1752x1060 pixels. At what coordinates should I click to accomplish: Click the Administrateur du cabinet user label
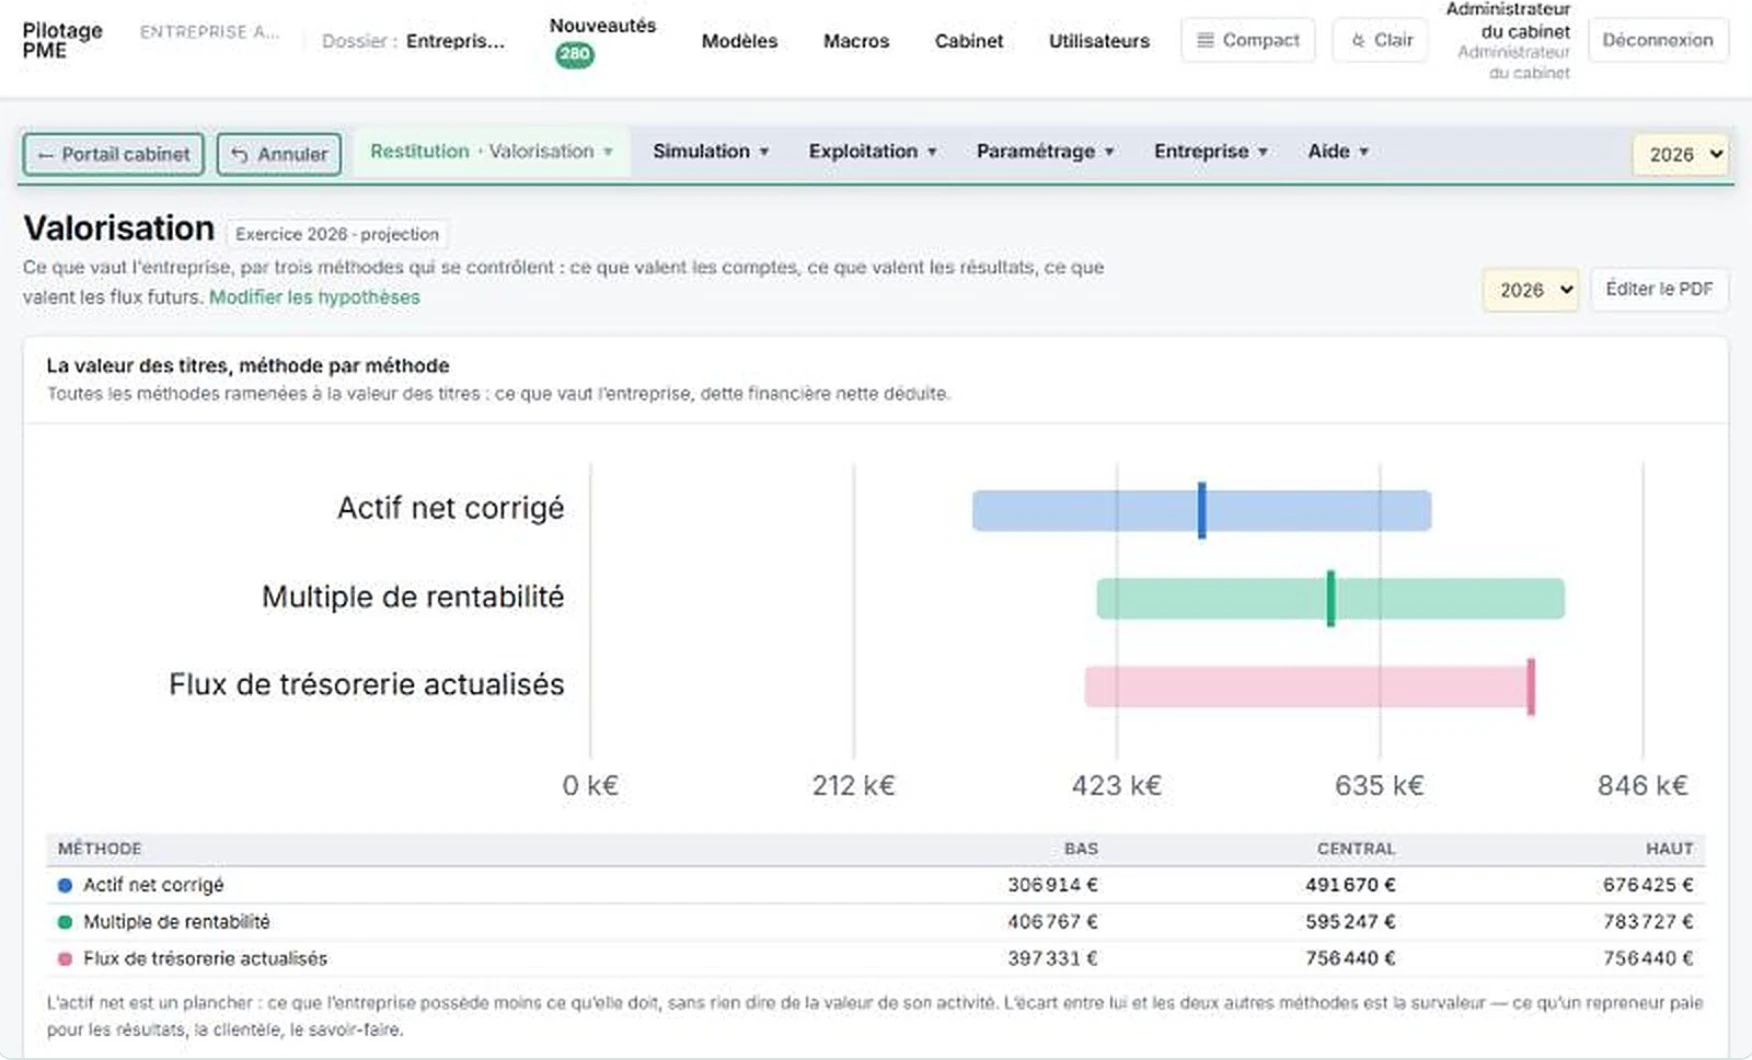[1508, 21]
